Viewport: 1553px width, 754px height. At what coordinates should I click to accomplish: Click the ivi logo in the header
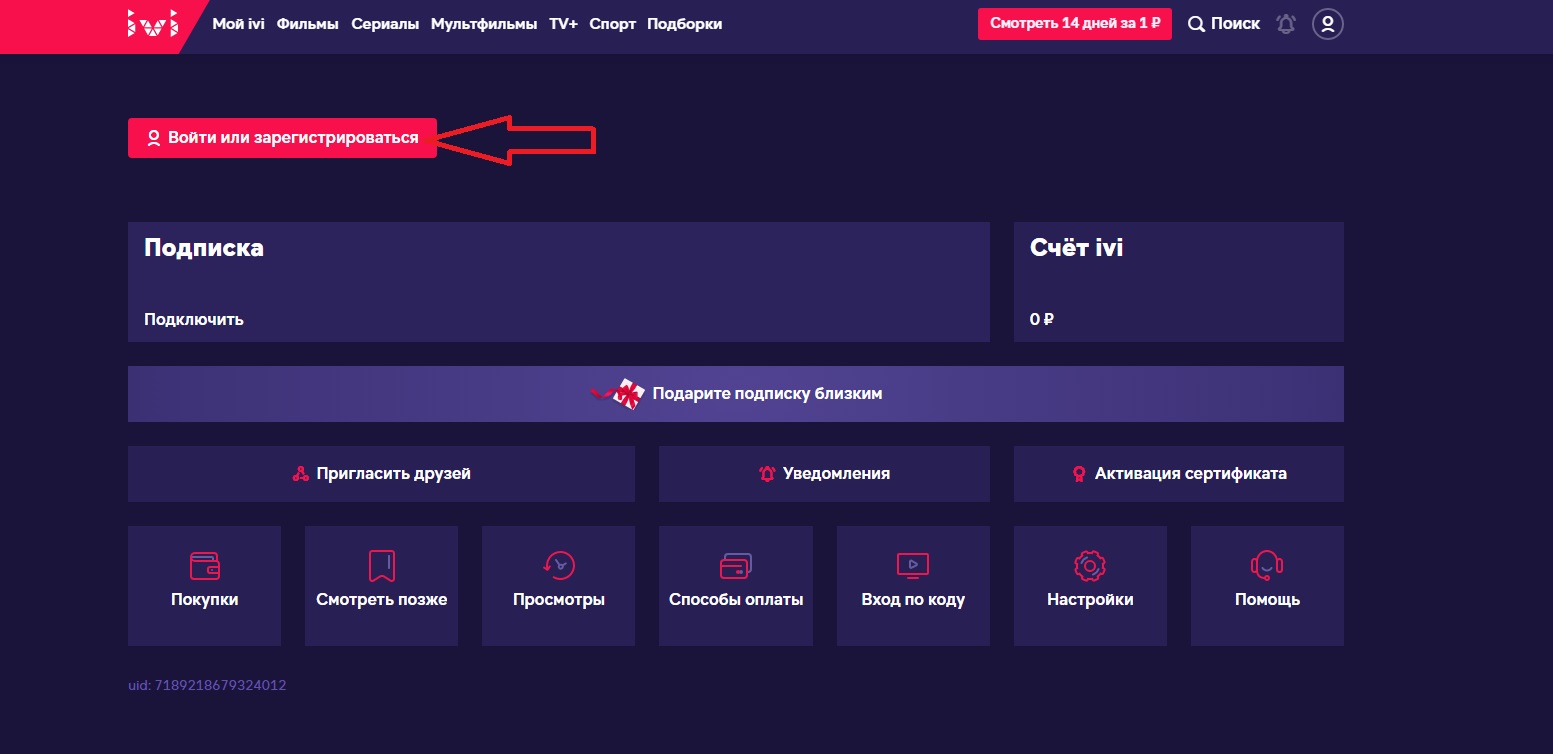coord(152,24)
